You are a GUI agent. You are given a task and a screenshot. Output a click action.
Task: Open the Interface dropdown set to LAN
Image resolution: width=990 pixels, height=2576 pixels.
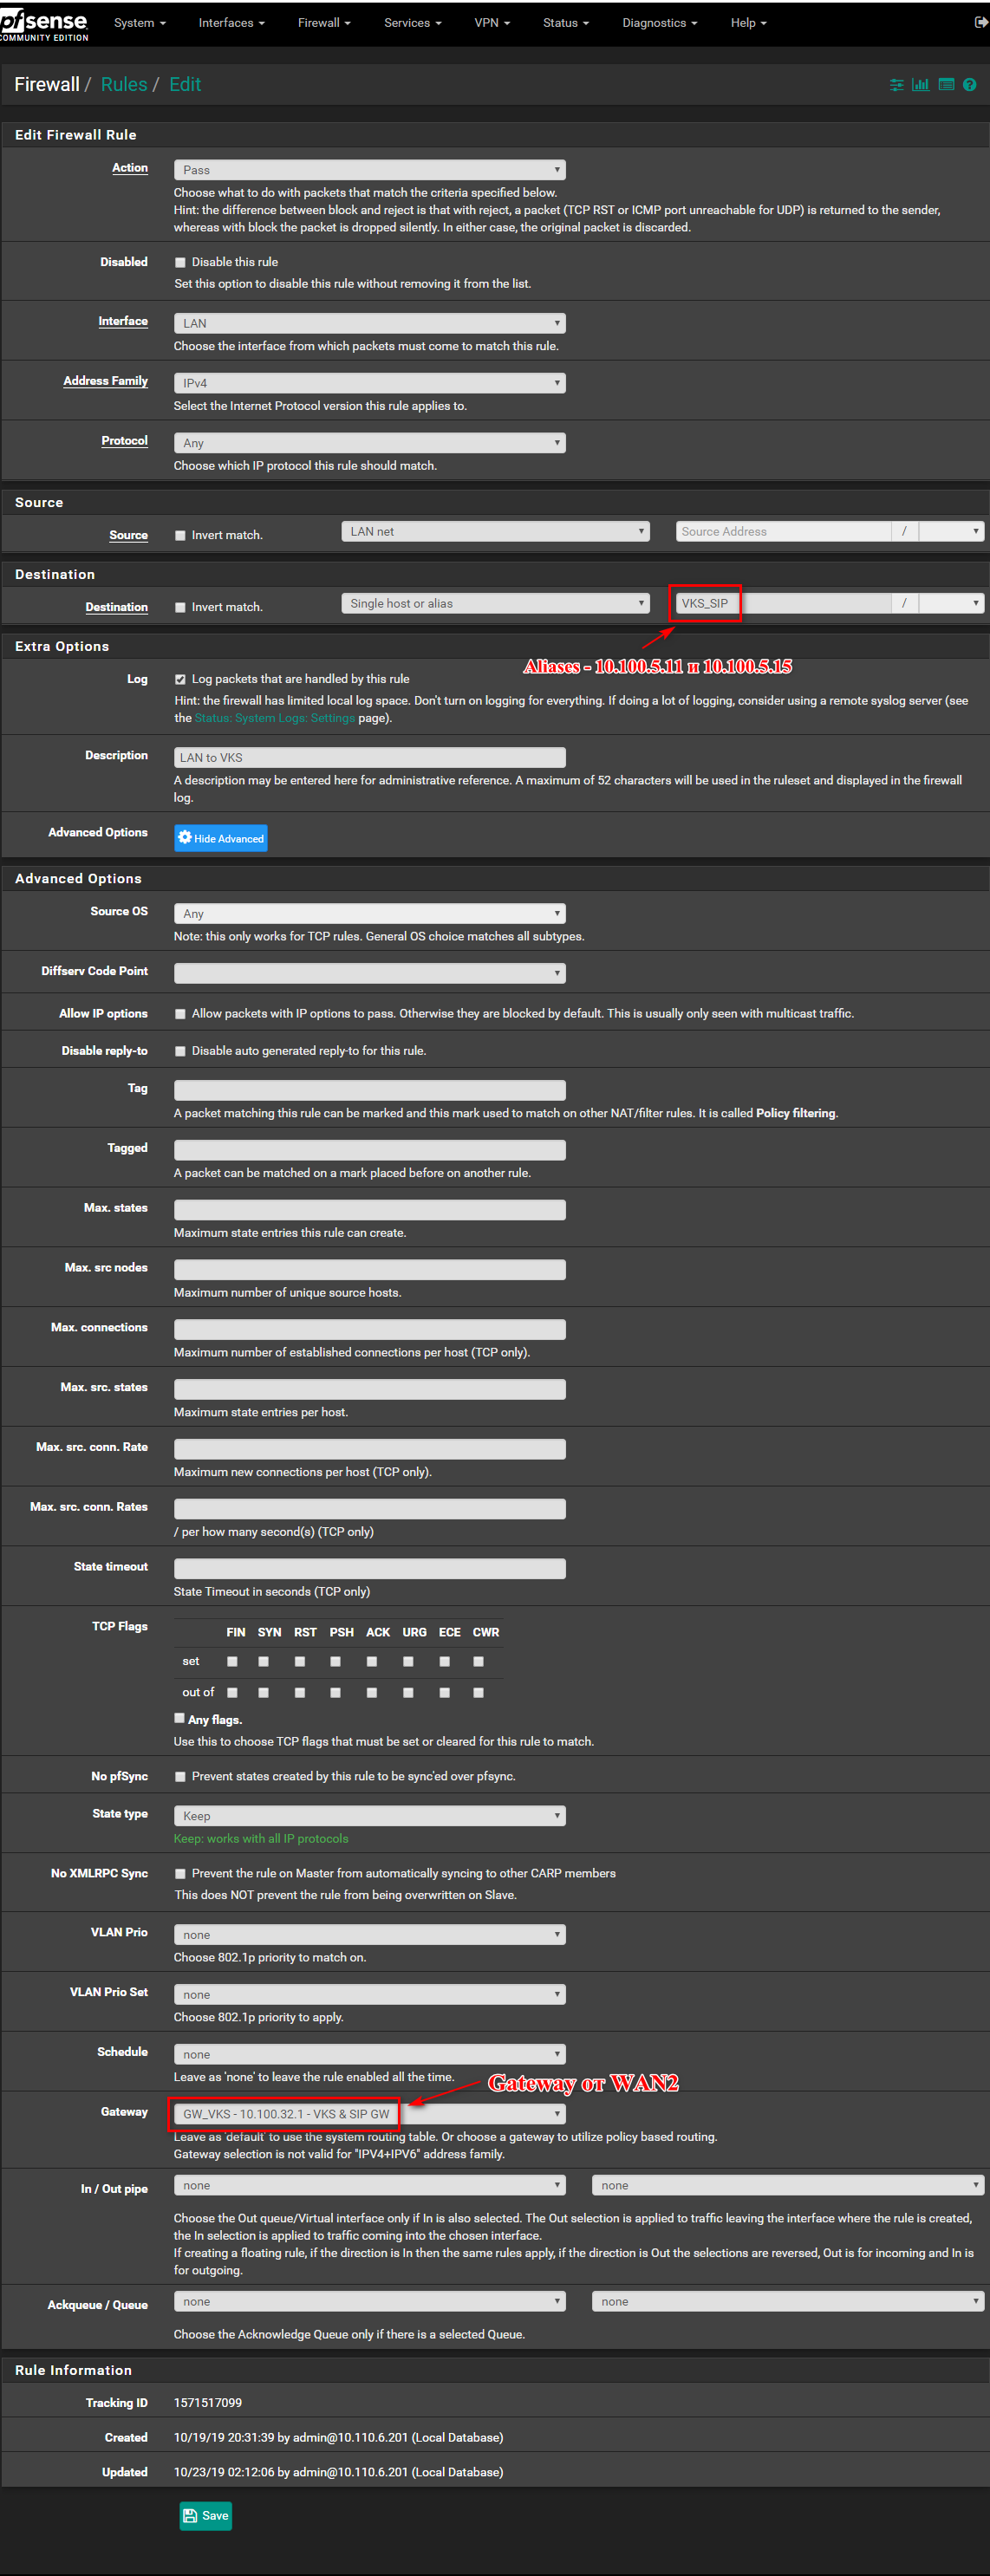pyautogui.click(x=370, y=323)
